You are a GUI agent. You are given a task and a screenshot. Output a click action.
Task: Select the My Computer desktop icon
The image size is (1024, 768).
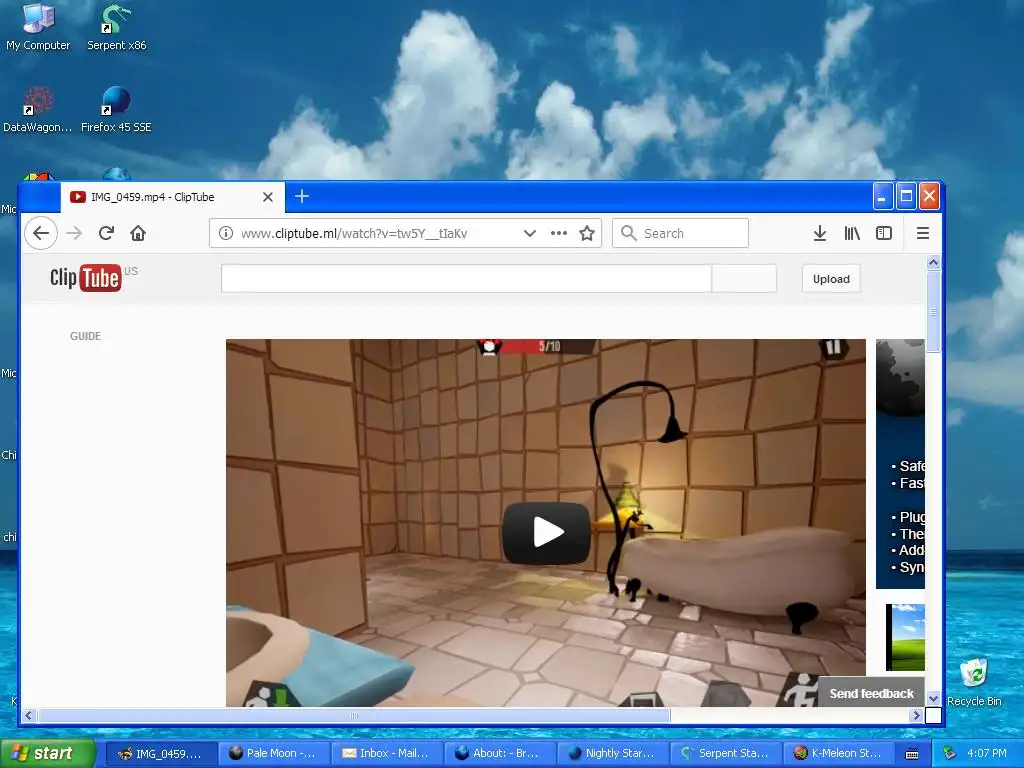38,27
